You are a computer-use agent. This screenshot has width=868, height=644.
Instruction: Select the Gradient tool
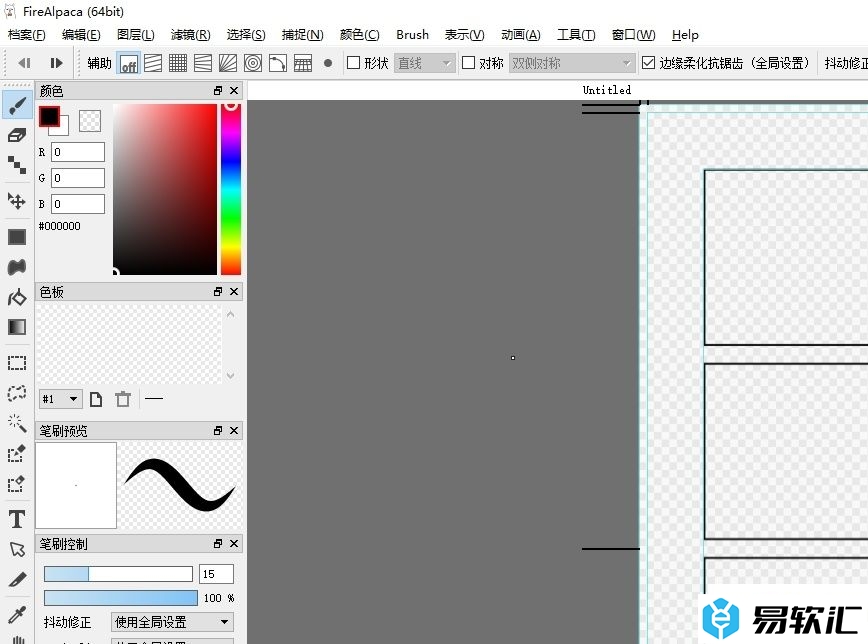pos(17,327)
